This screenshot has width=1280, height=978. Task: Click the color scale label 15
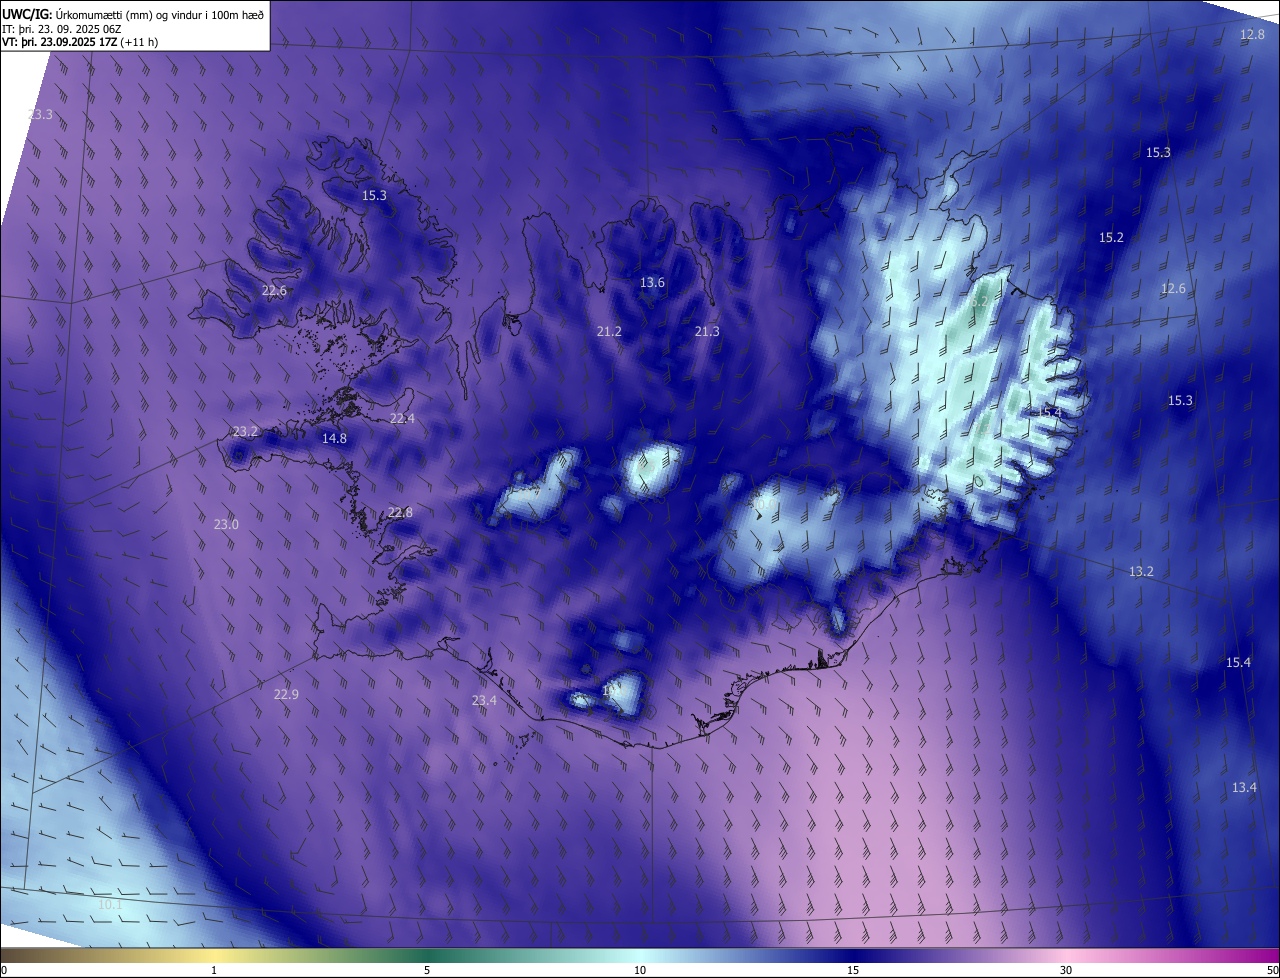click(x=853, y=971)
